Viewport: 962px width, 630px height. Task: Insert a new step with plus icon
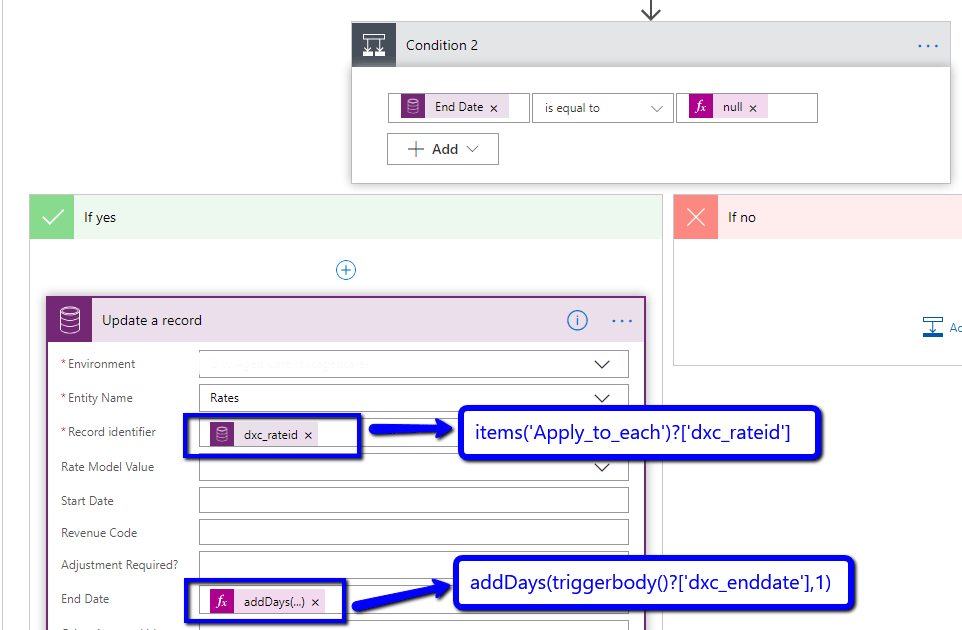346,270
